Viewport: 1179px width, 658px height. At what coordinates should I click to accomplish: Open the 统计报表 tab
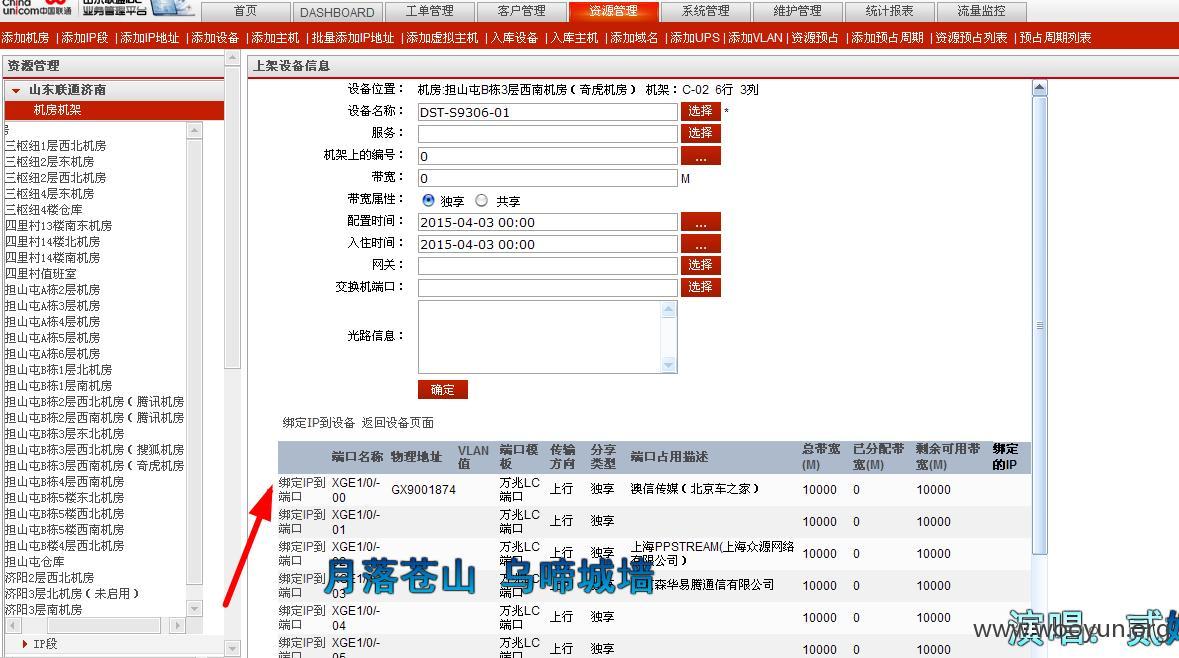pos(890,11)
